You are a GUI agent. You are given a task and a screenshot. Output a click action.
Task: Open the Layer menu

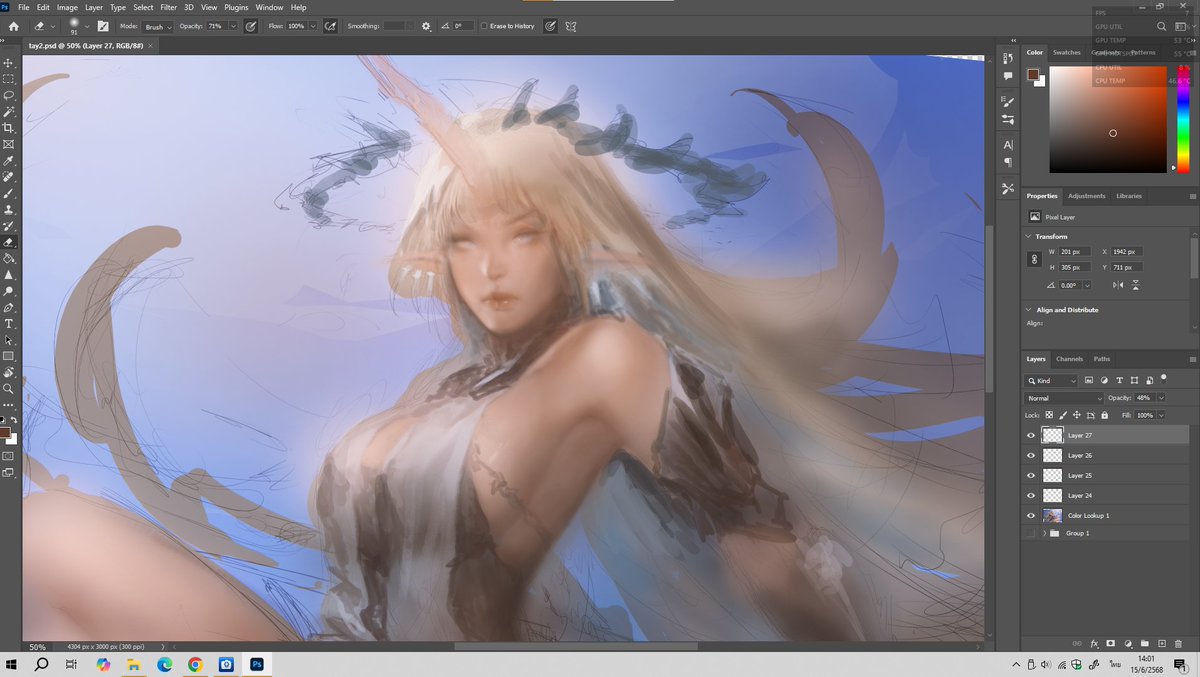(x=94, y=7)
